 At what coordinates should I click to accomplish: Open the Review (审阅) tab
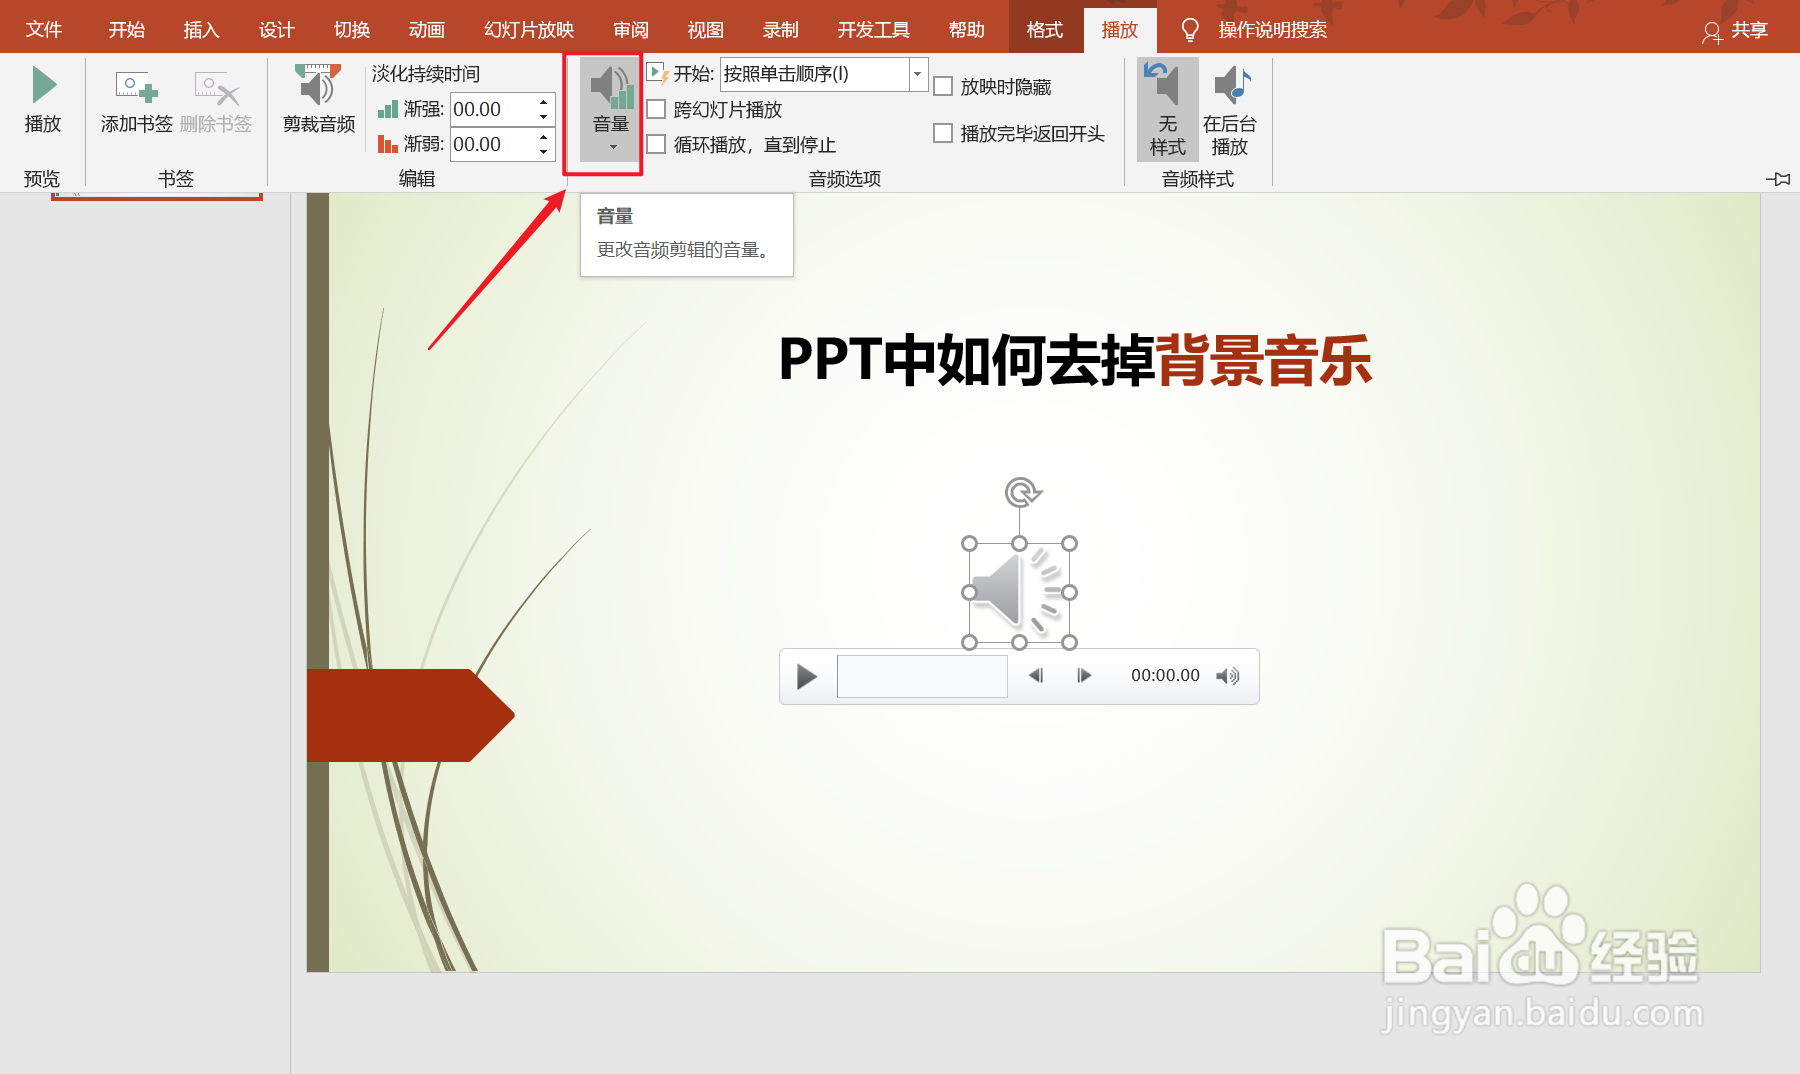[x=631, y=30]
